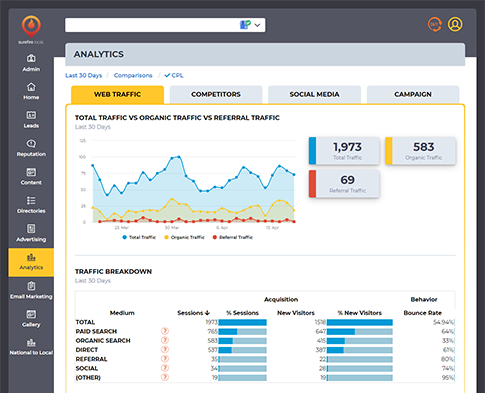Click the New Visitors column header
The height and width of the screenshot is (393, 485).
296,313
